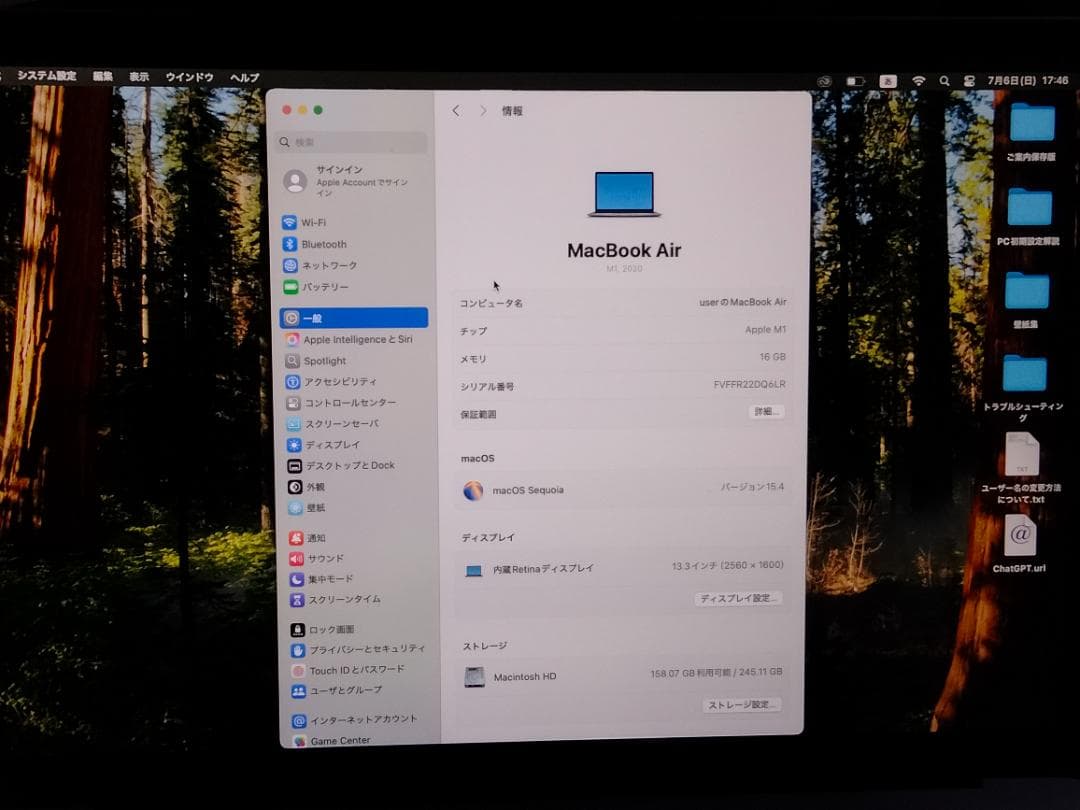Open ユーザとグループ settings
The height and width of the screenshot is (810, 1080).
(336, 690)
